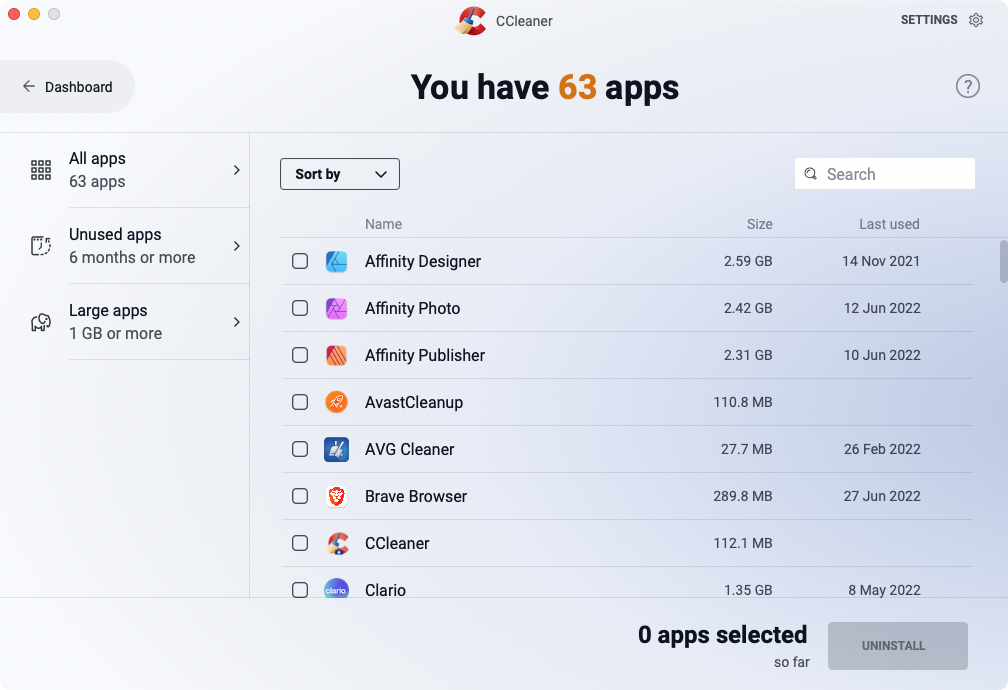Click the AVG Cleaner name

(x=410, y=449)
